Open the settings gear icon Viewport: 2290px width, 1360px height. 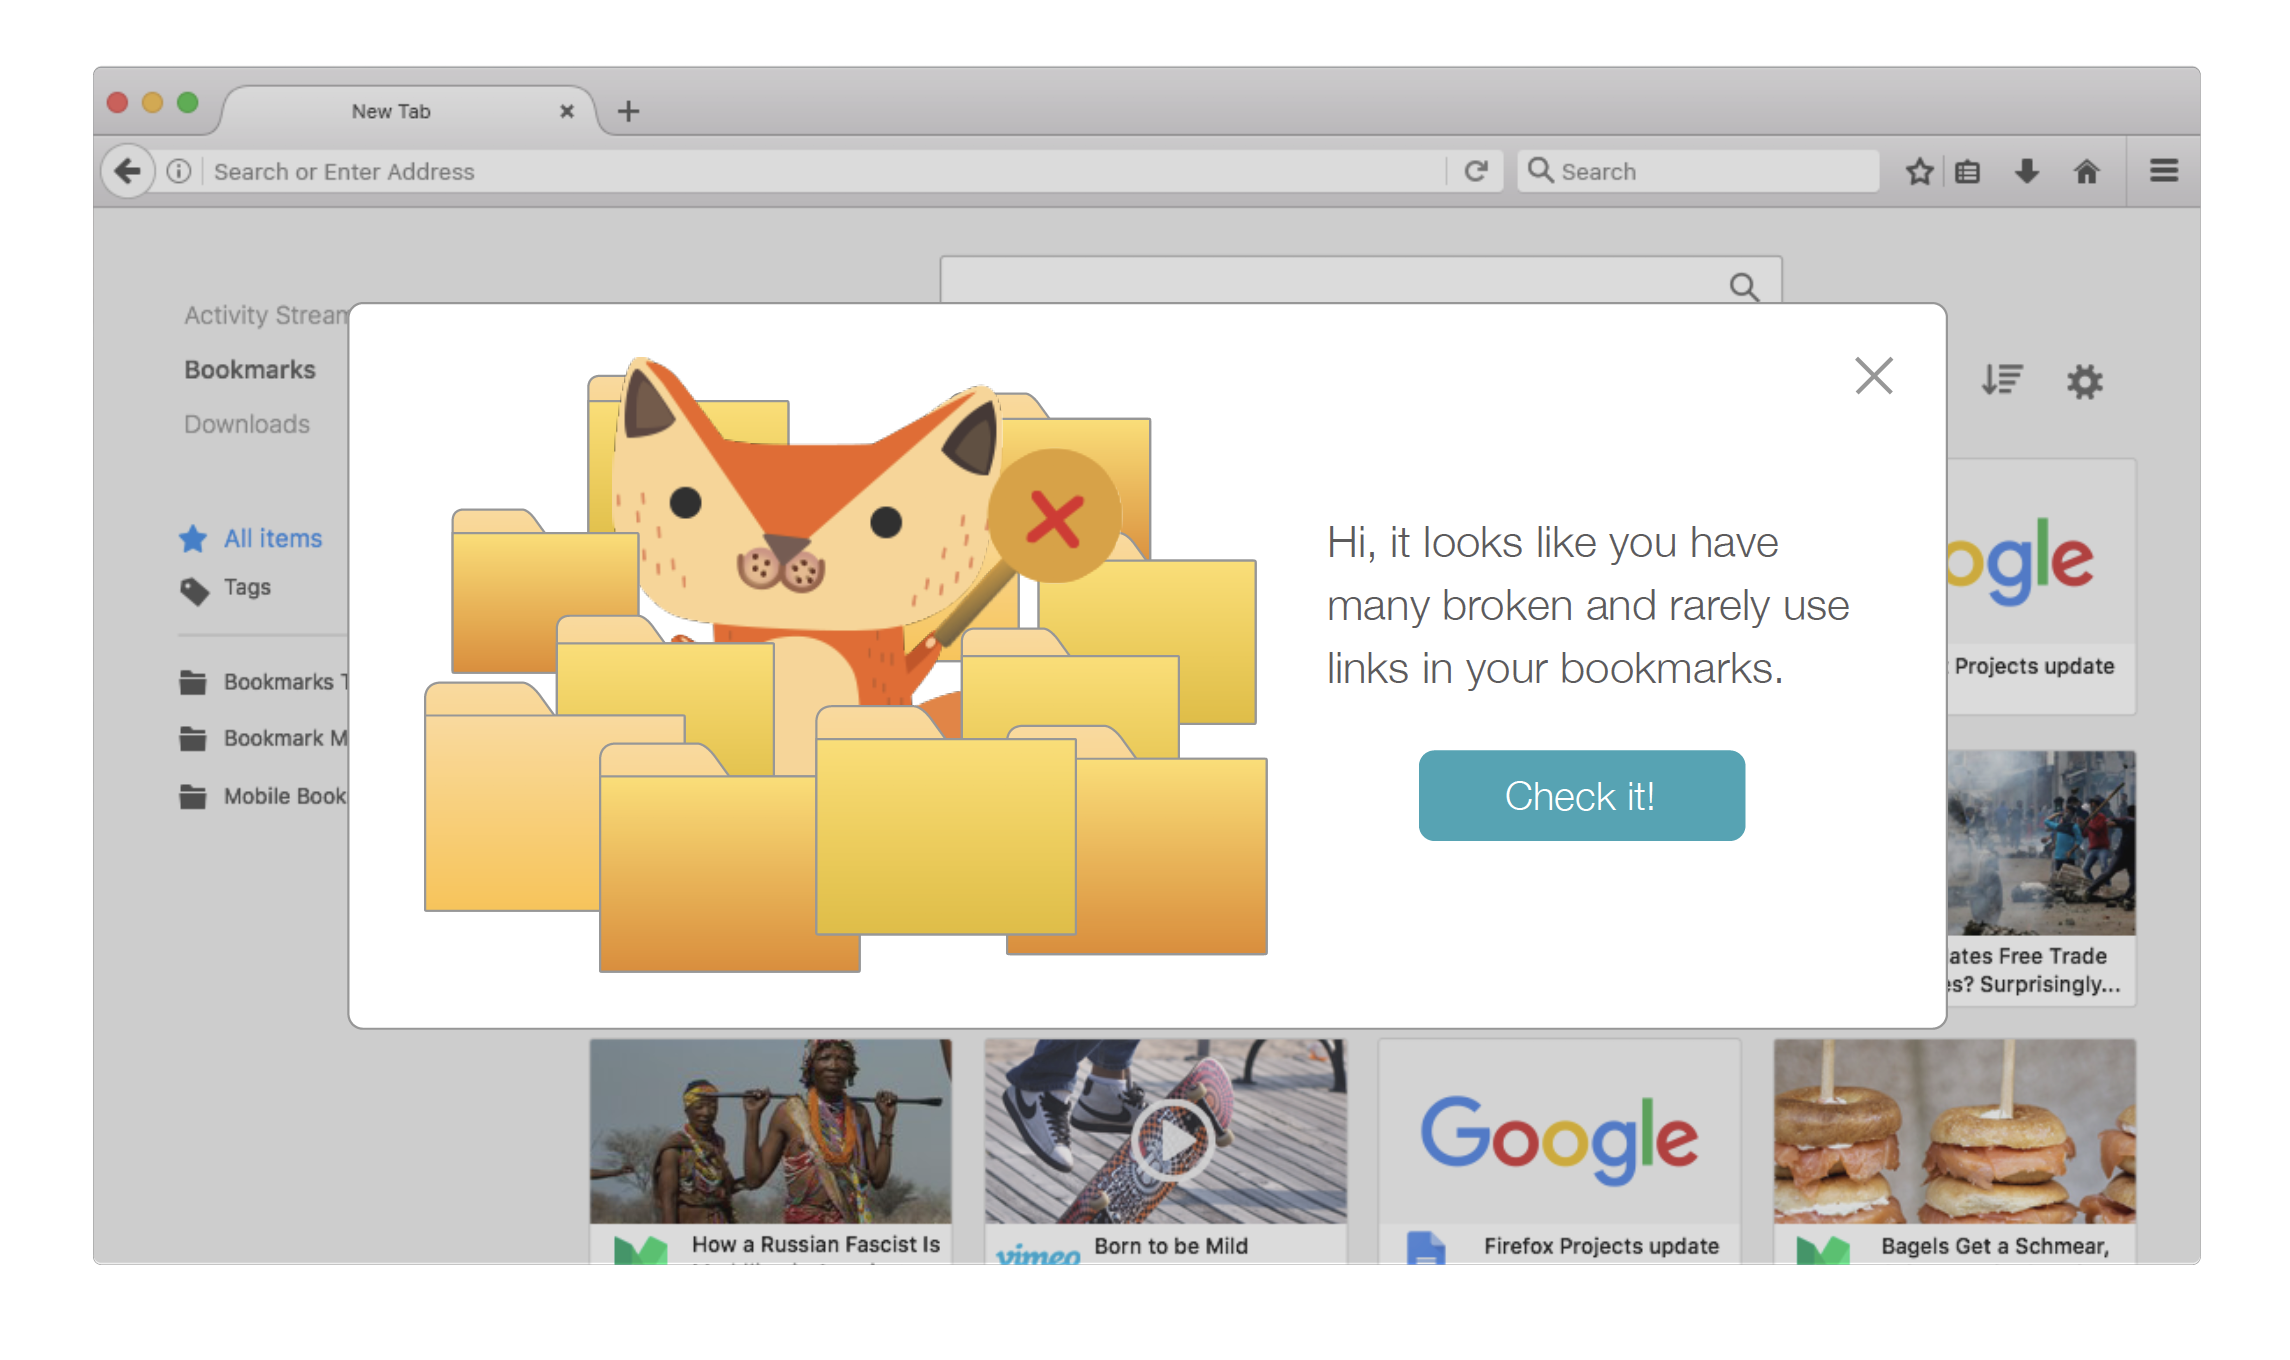pos(2085,381)
